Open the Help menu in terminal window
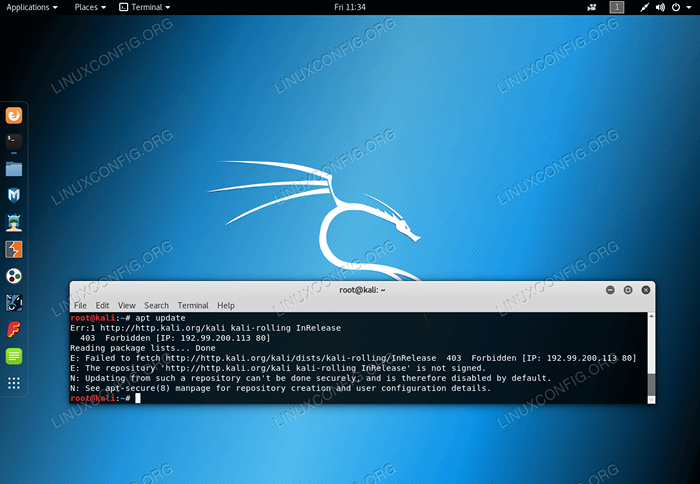The width and height of the screenshot is (700, 484). click(226, 305)
